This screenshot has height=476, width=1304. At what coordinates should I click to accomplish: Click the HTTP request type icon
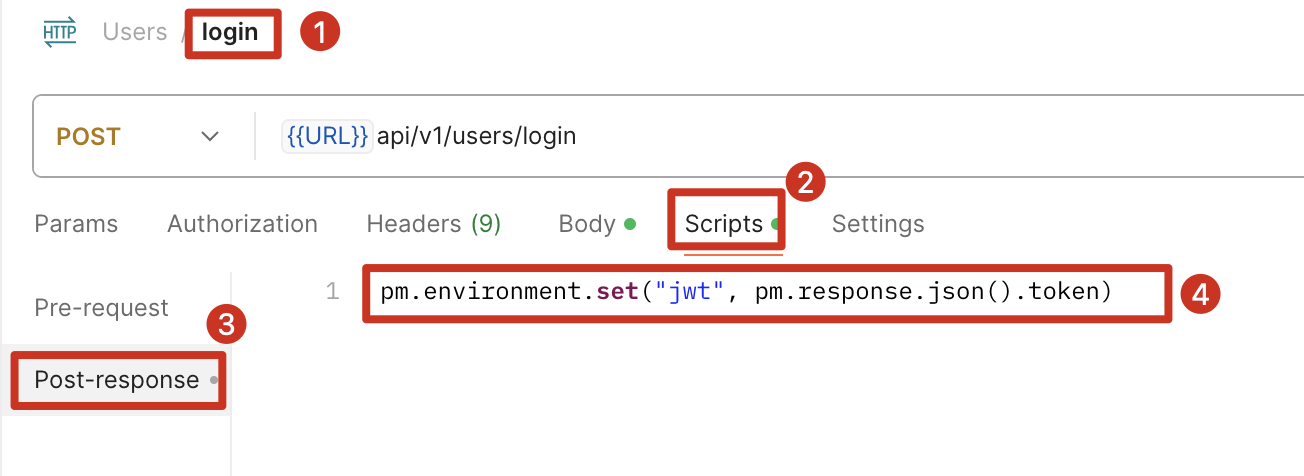[x=59, y=32]
